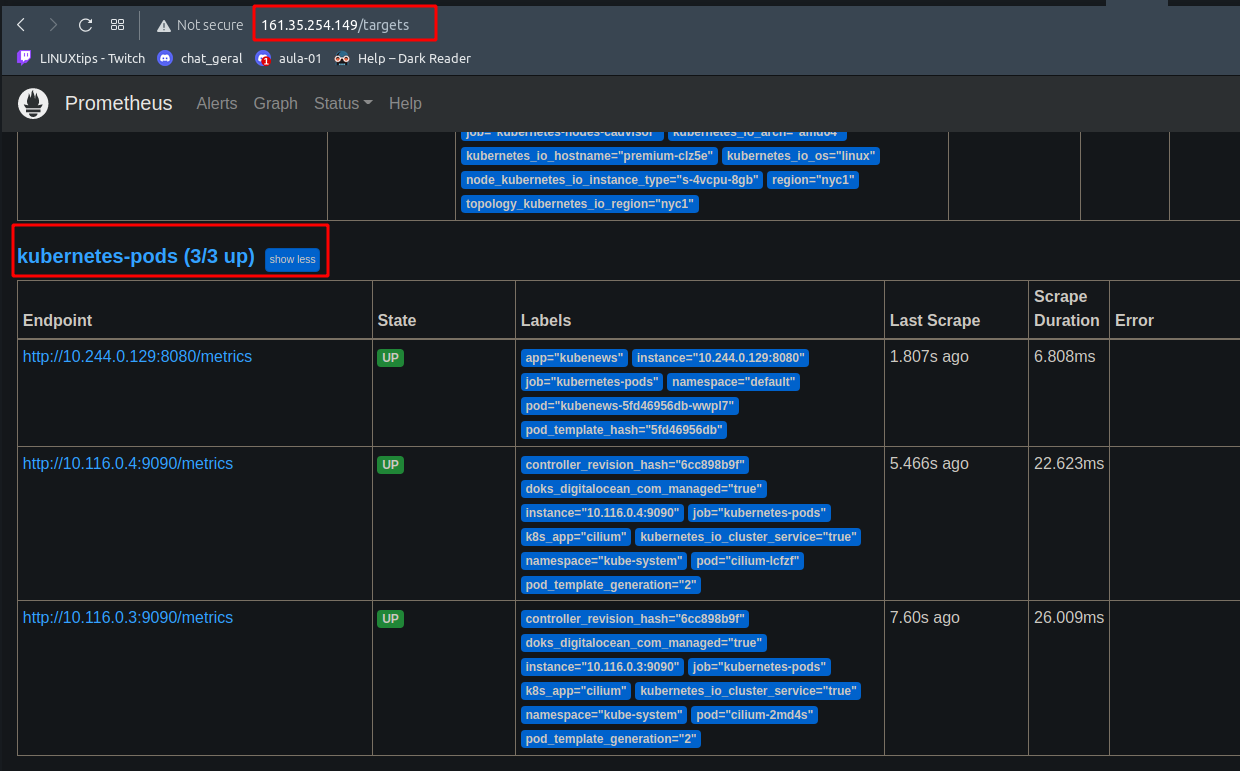Image resolution: width=1240 pixels, height=771 pixels.
Task: Expand the Status dropdown menu
Action: 343,103
